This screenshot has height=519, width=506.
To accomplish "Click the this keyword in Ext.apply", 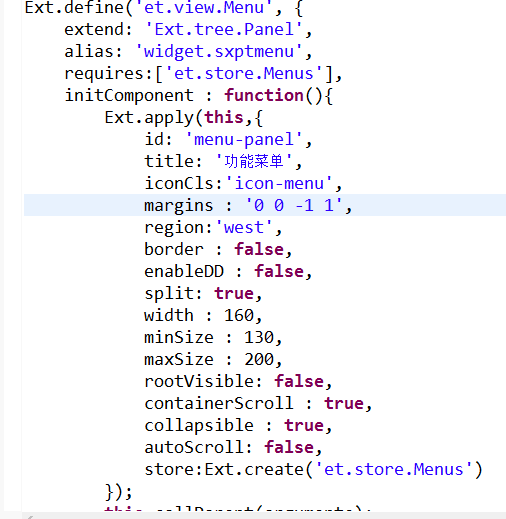I will (x=224, y=117).
